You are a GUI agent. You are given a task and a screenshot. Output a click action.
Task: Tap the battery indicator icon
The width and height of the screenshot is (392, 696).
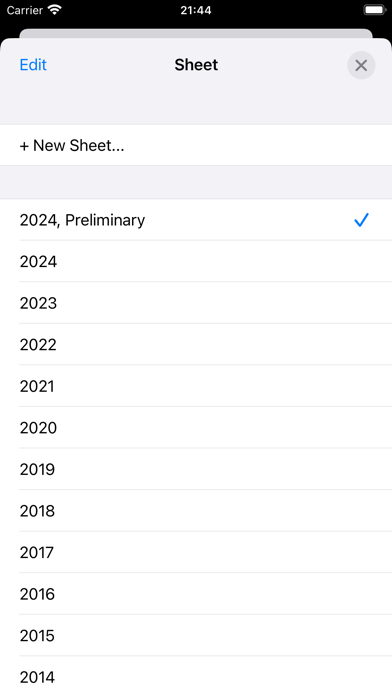(375, 10)
